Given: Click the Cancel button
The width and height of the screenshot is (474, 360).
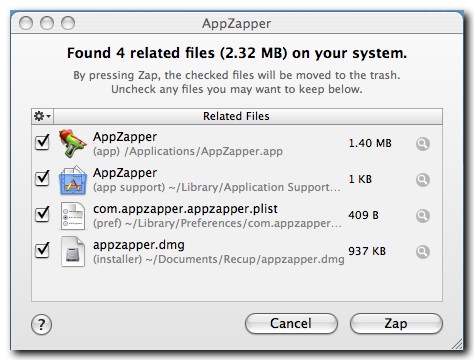Looking at the screenshot, I should [x=291, y=323].
